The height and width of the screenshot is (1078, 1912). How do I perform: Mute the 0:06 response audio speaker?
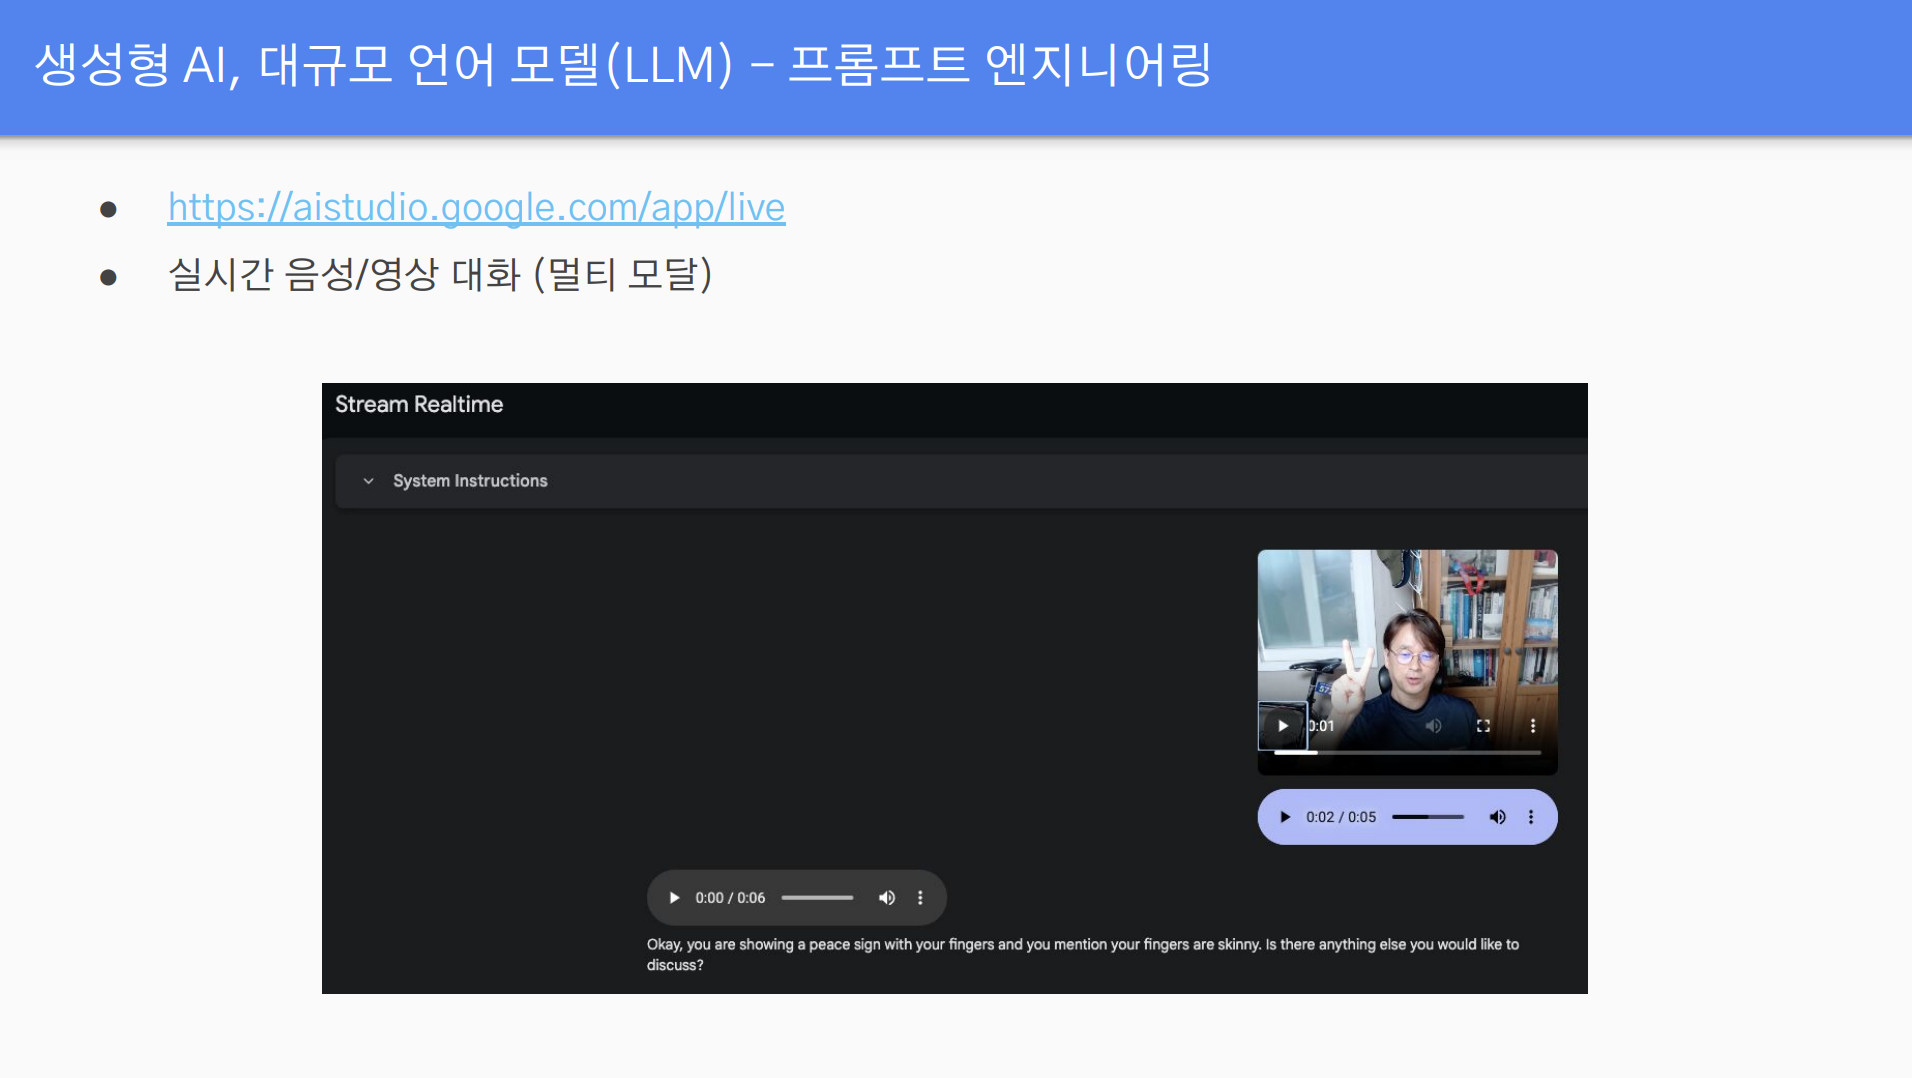point(886,898)
